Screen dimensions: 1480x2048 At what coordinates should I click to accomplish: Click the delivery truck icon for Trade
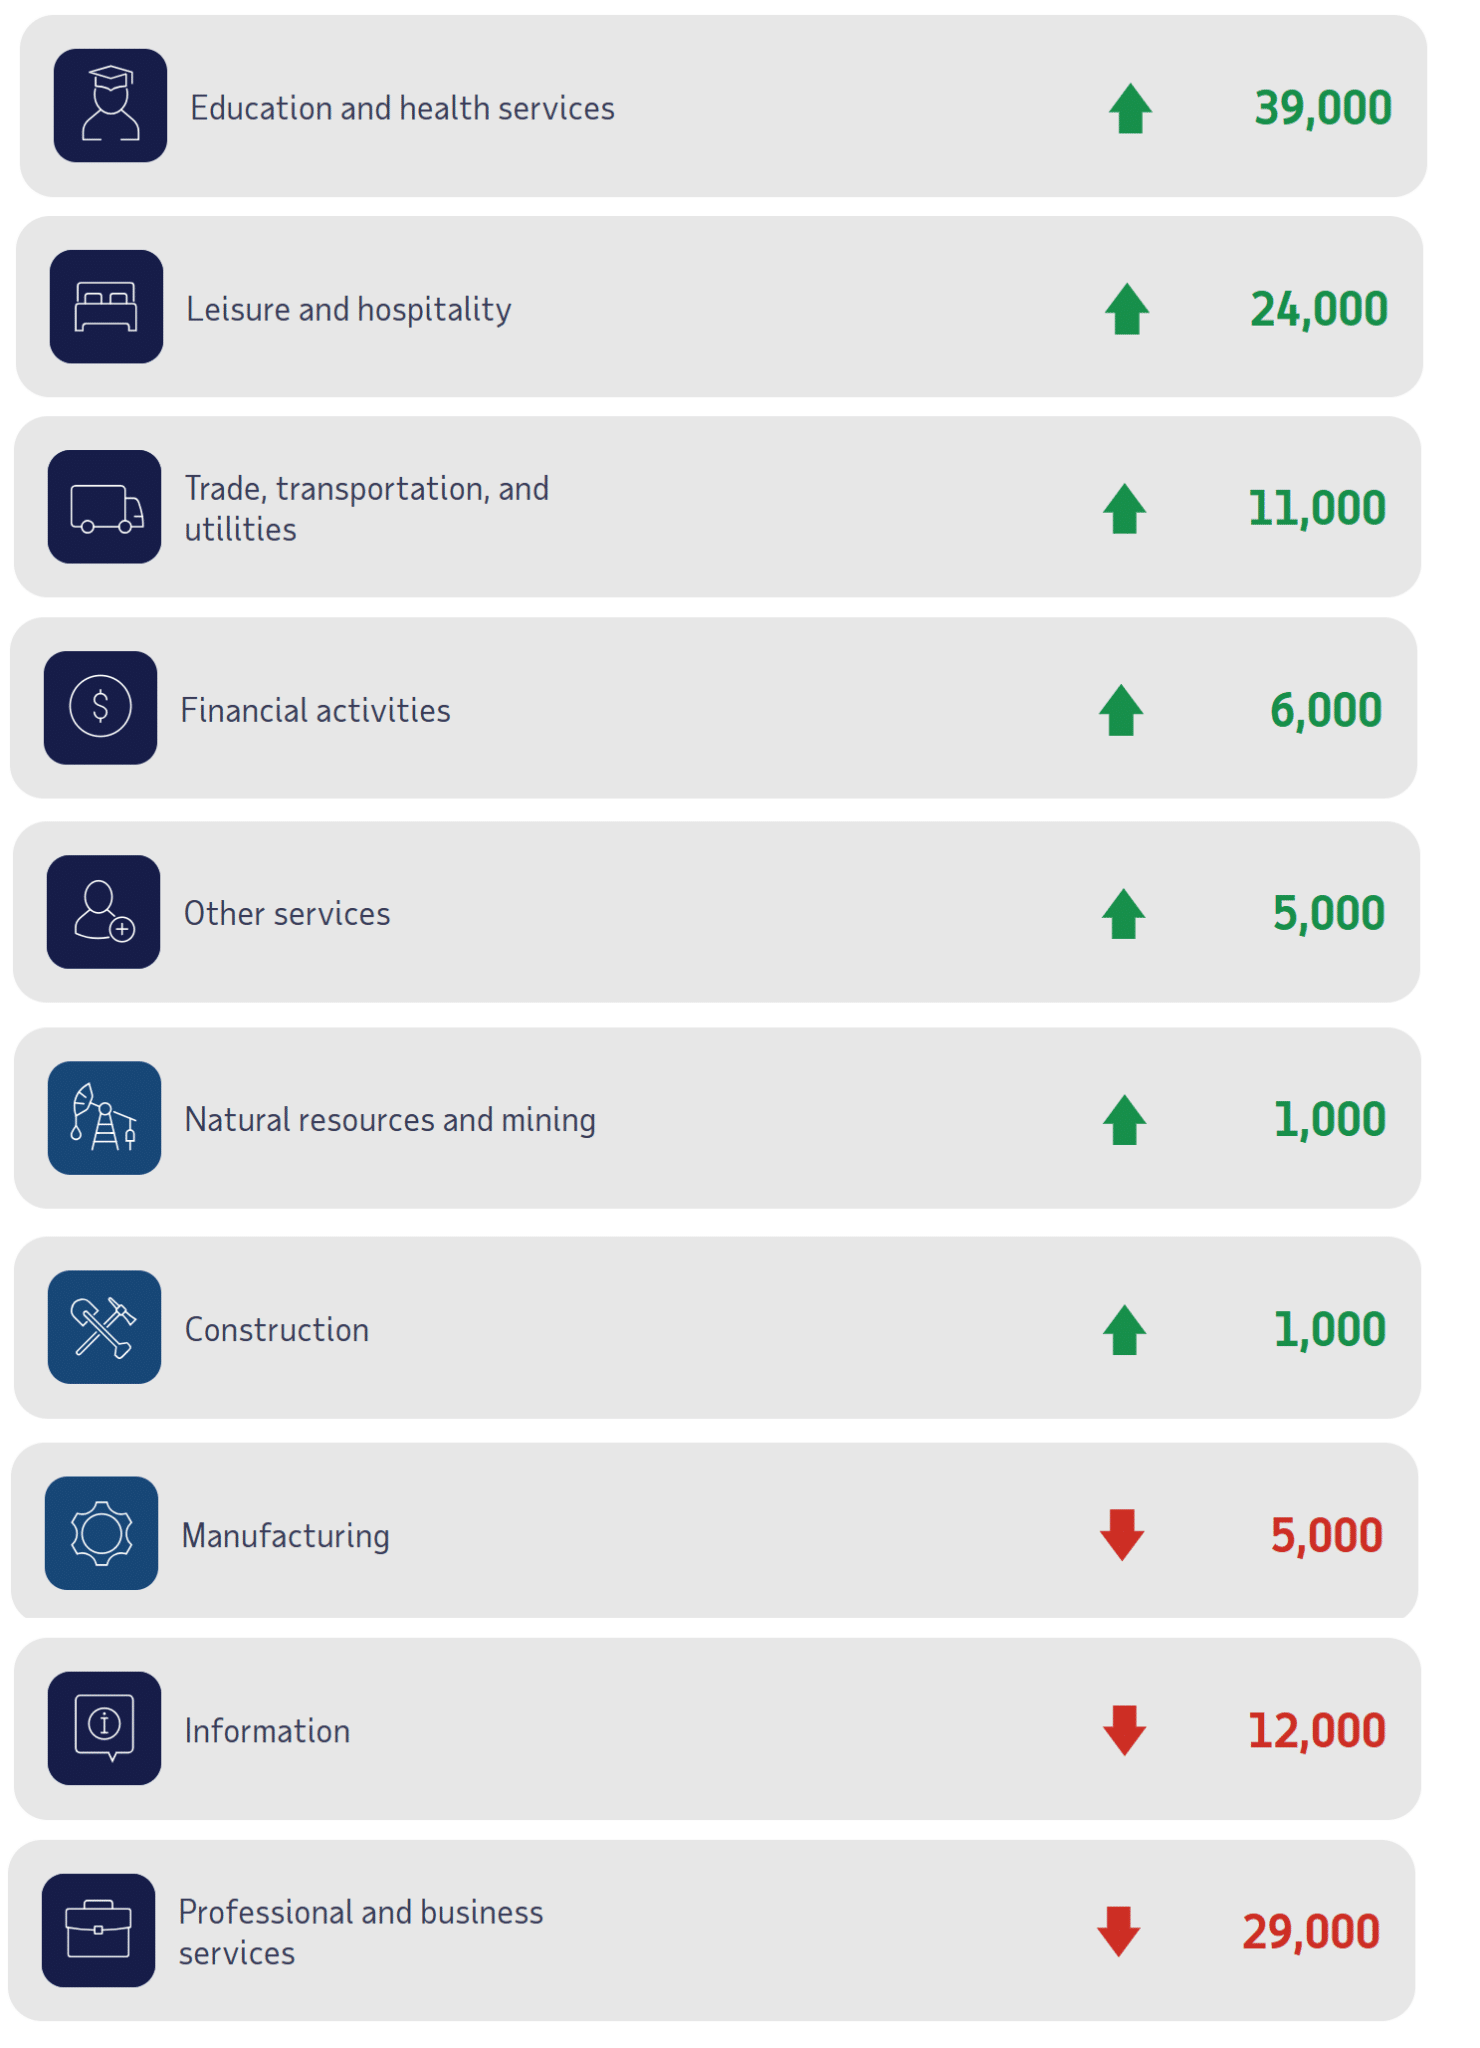click(104, 507)
